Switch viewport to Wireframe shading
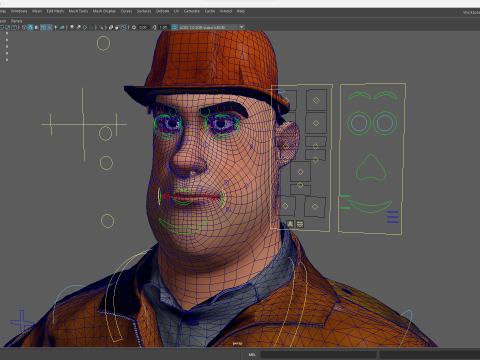This screenshot has width=480, height=360. click(24, 27)
